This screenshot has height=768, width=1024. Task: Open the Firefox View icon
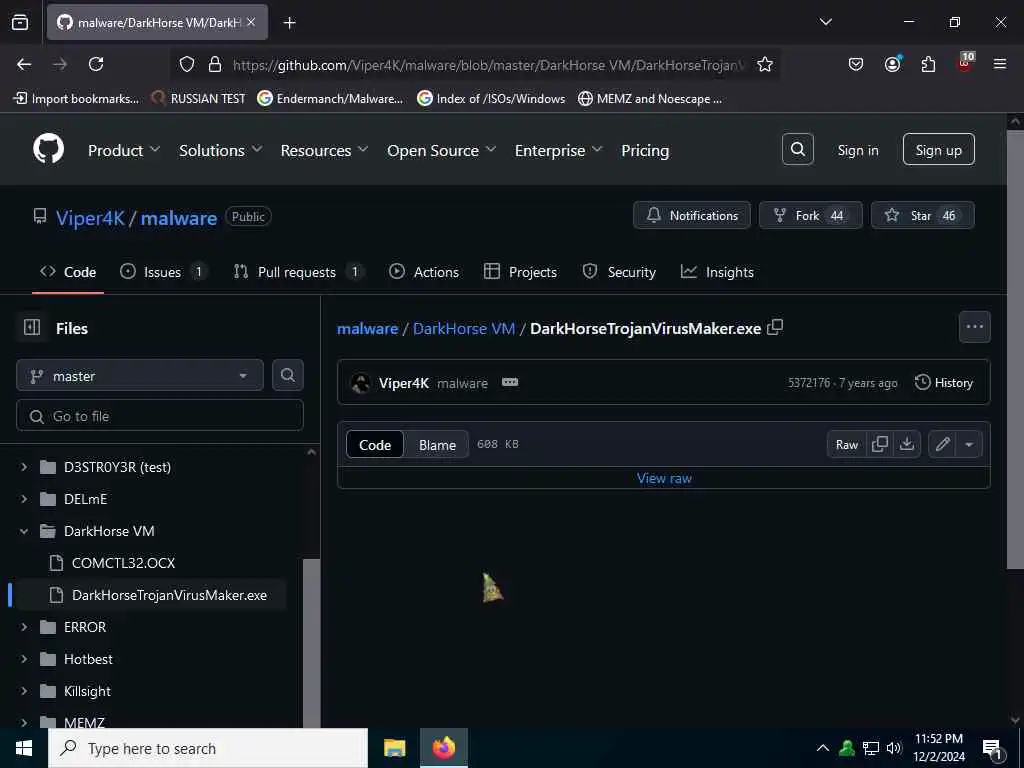click(x=20, y=22)
